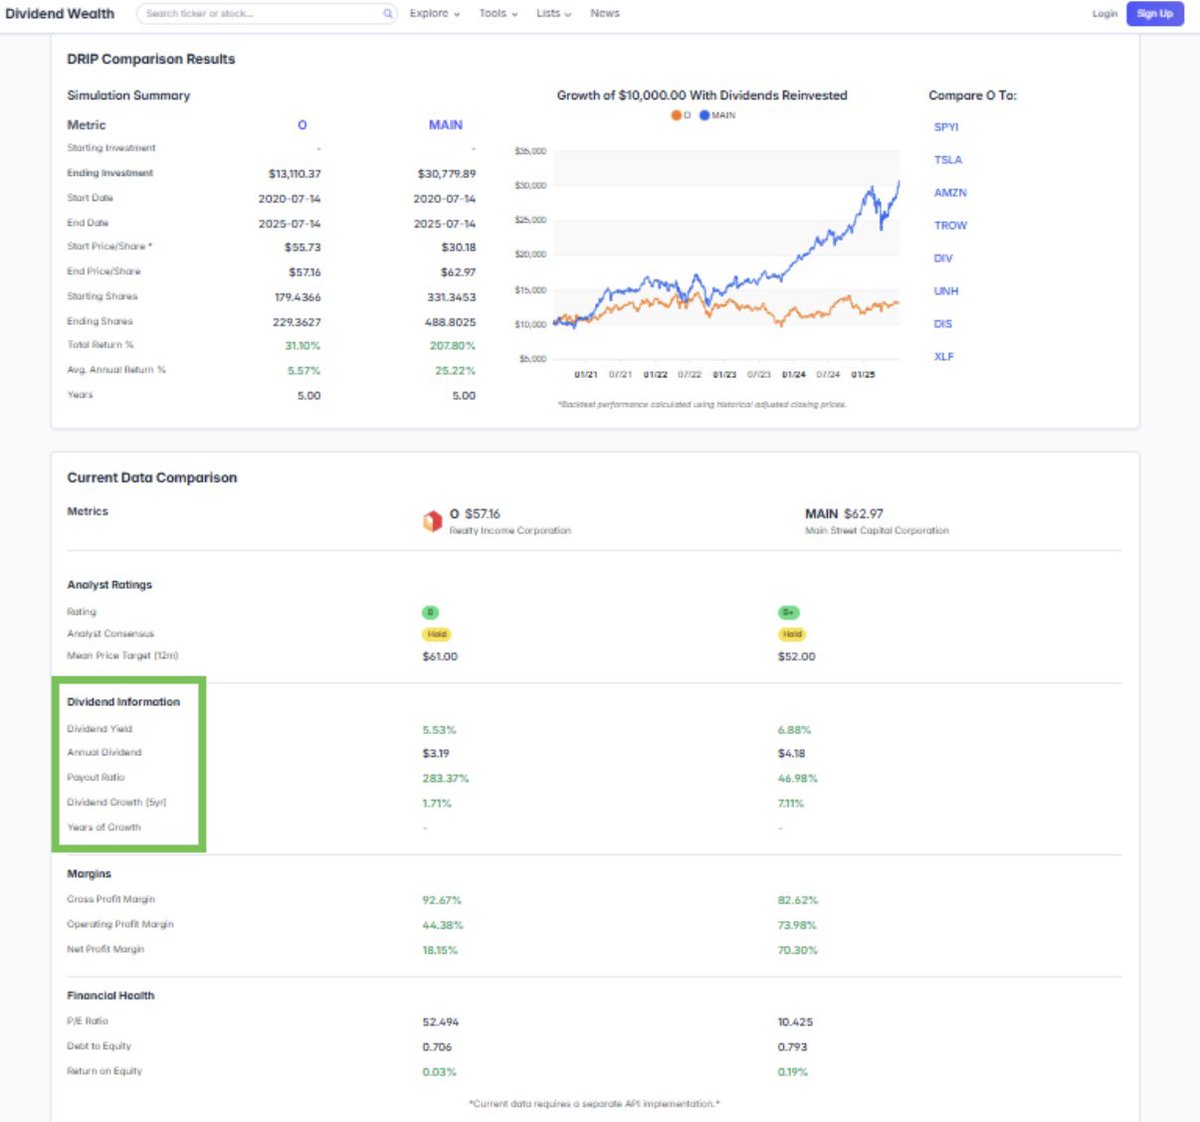This screenshot has width=1200, height=1122.
Task: Open the Lists dropdown menu
Action: point(553,14)
